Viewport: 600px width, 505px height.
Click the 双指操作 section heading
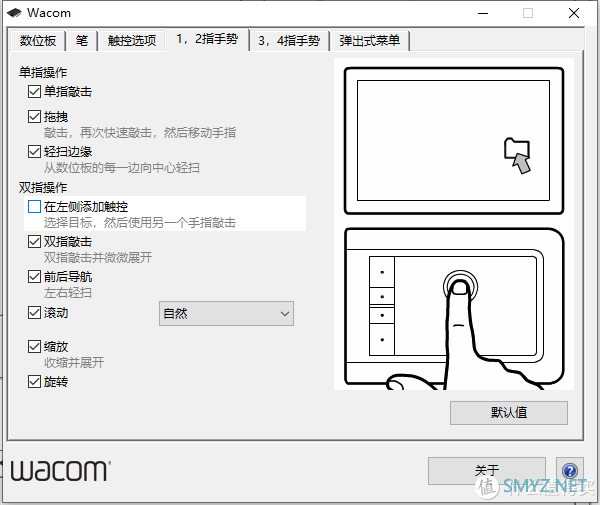click(x=43, y=187)
